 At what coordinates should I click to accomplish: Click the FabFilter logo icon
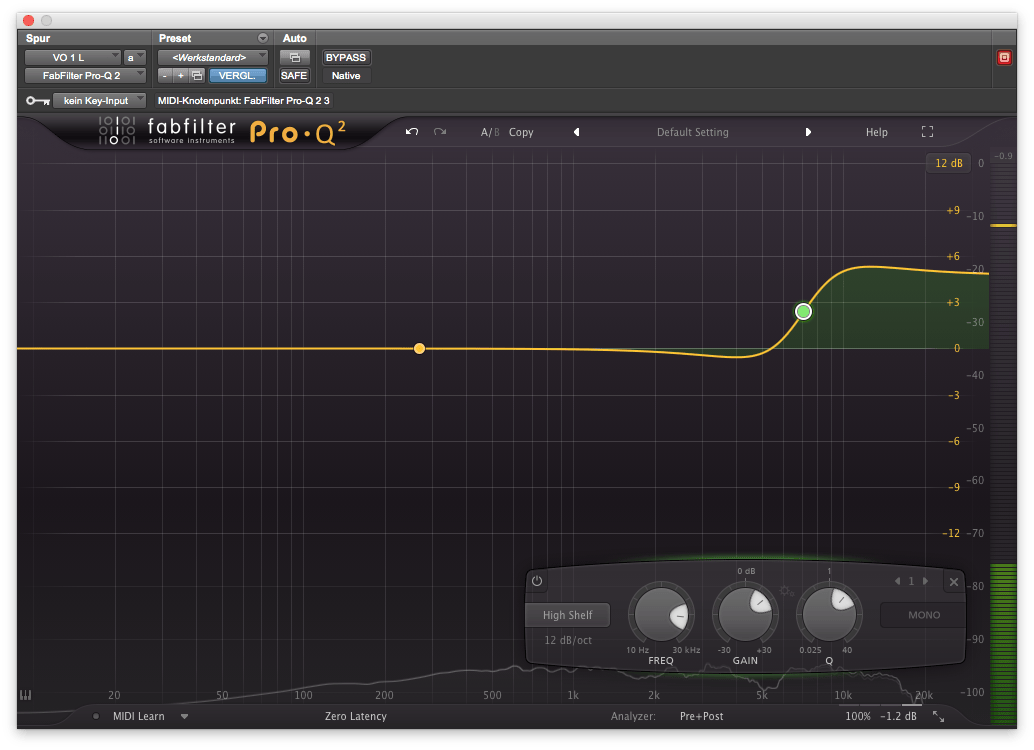(x=117, y=130)
